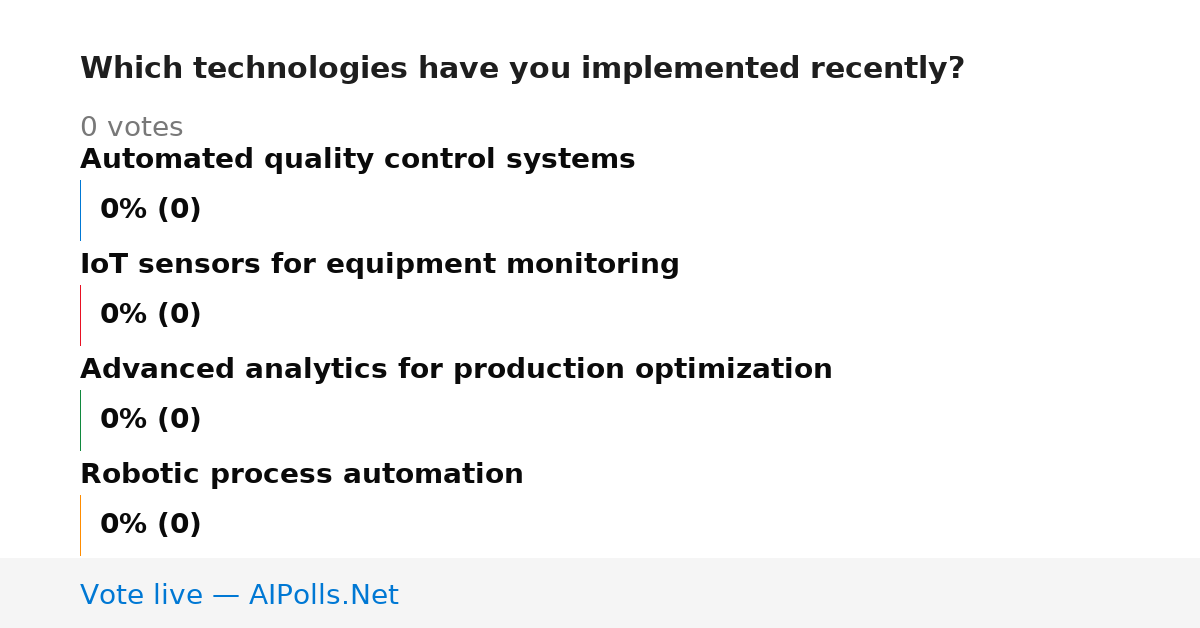Click the orange result bar for Robotic automation
1200x628 pixels.
pos(80,525)
